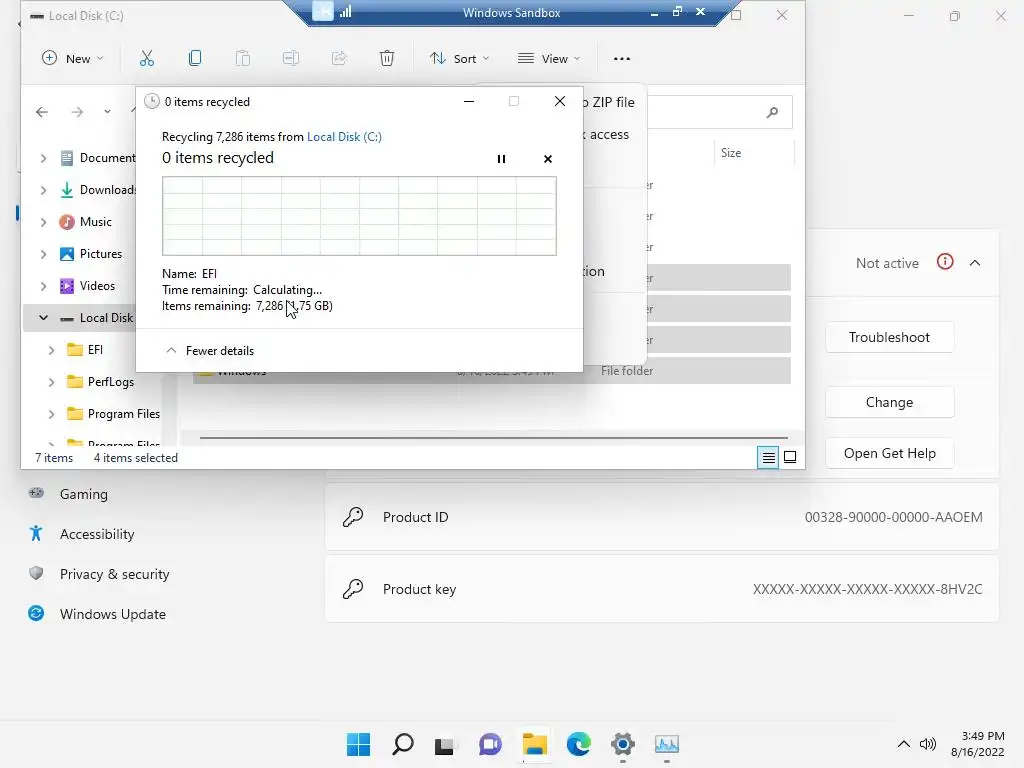Click the Not active warning info icon
1024x768 pixels.
point(945,262)
